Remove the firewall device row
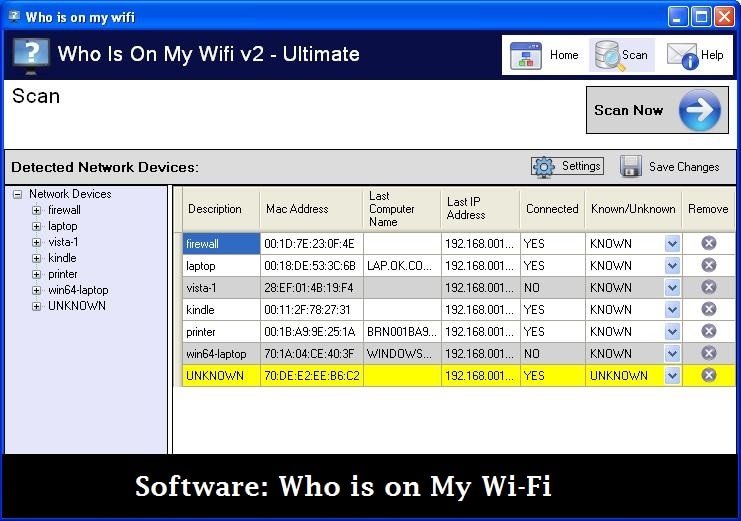Screen dimensions: 741x521 pos(708,243)
